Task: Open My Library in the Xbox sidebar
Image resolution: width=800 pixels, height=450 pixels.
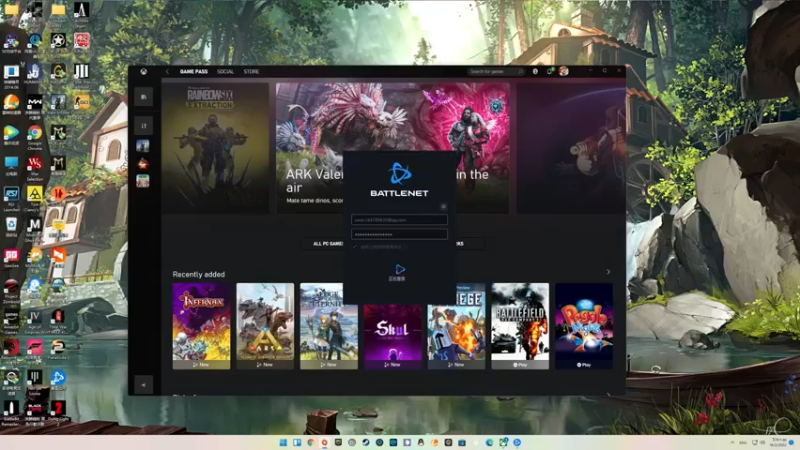Action: [143, 96]
